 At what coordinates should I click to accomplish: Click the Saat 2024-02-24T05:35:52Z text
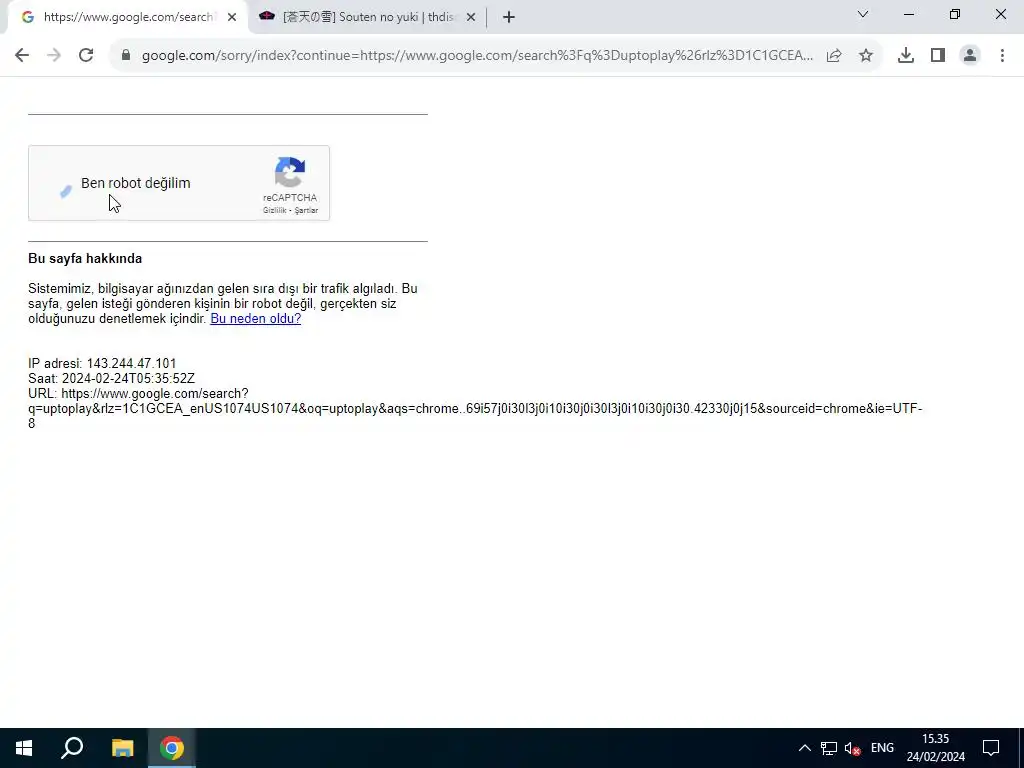[x=112, y=378]
